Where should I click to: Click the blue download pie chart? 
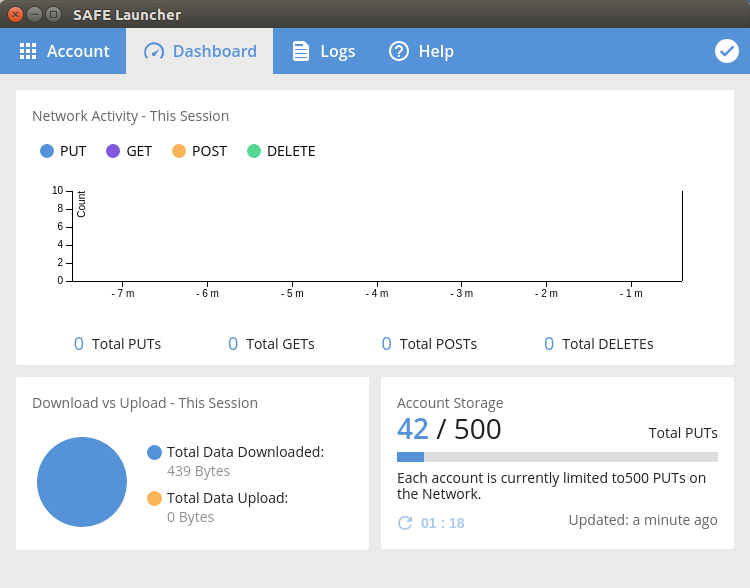[x=82, y=482]
